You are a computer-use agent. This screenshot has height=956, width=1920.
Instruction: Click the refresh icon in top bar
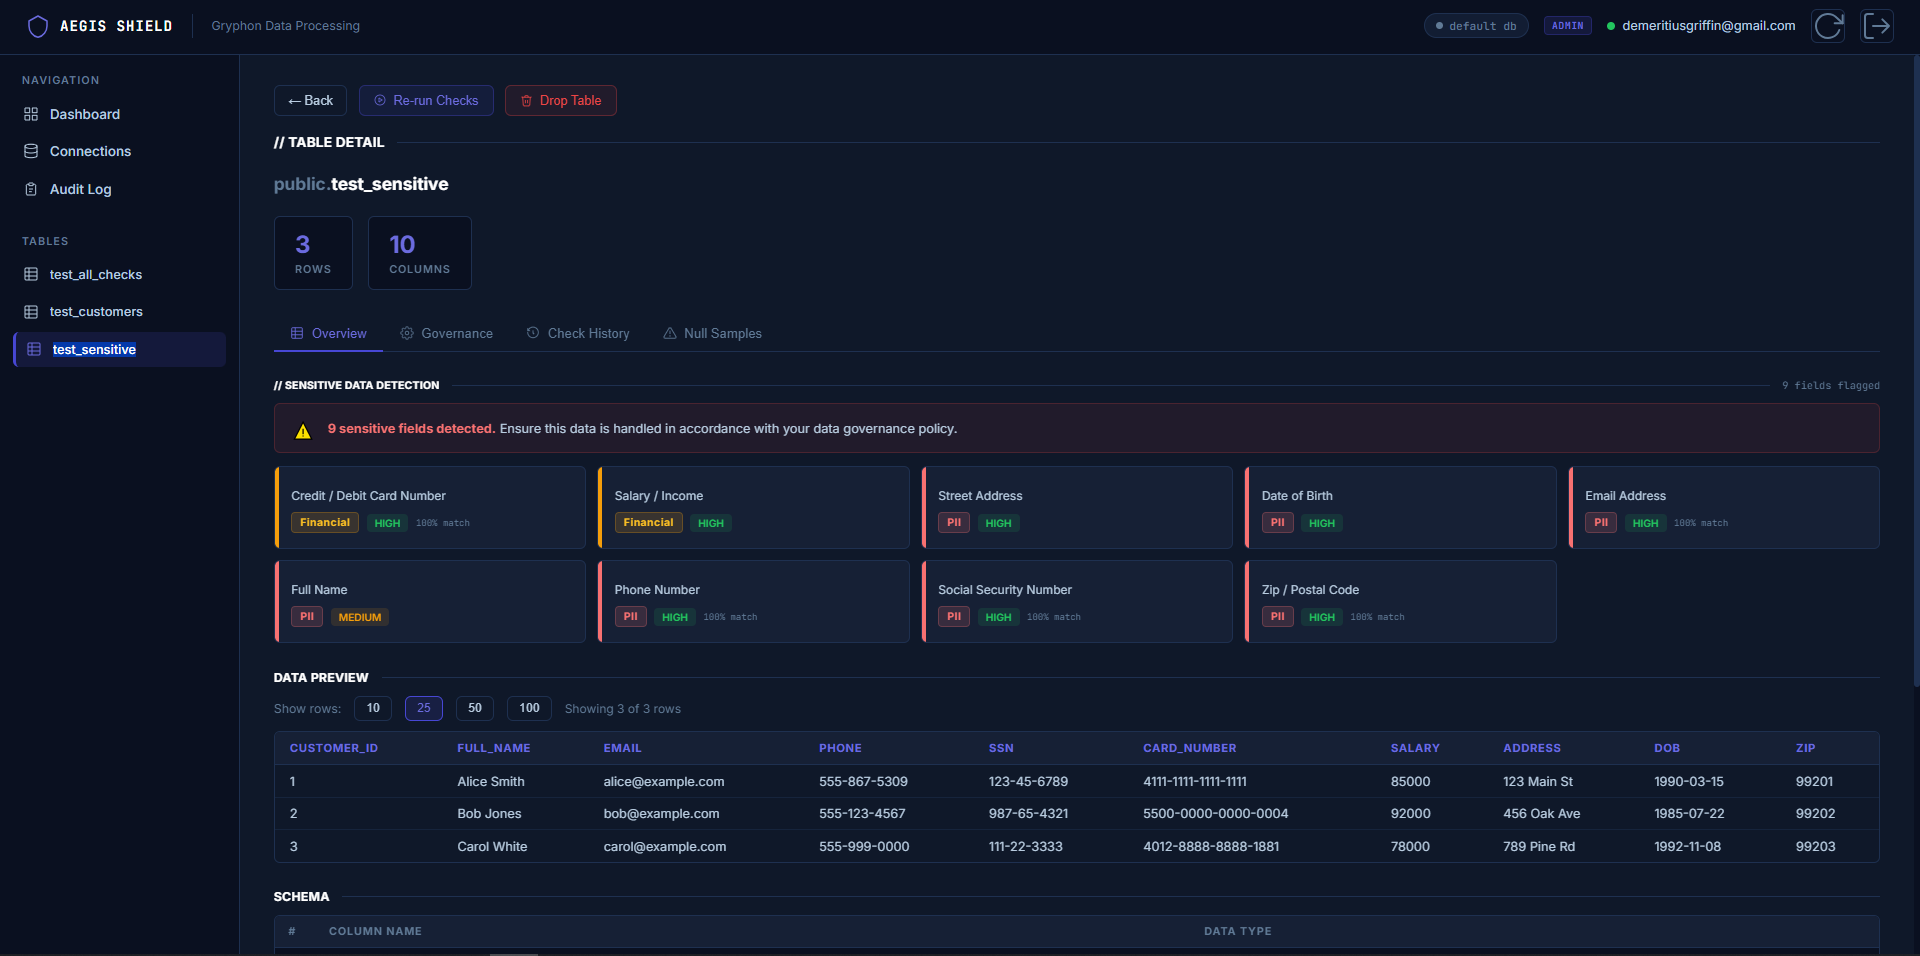1828,26
